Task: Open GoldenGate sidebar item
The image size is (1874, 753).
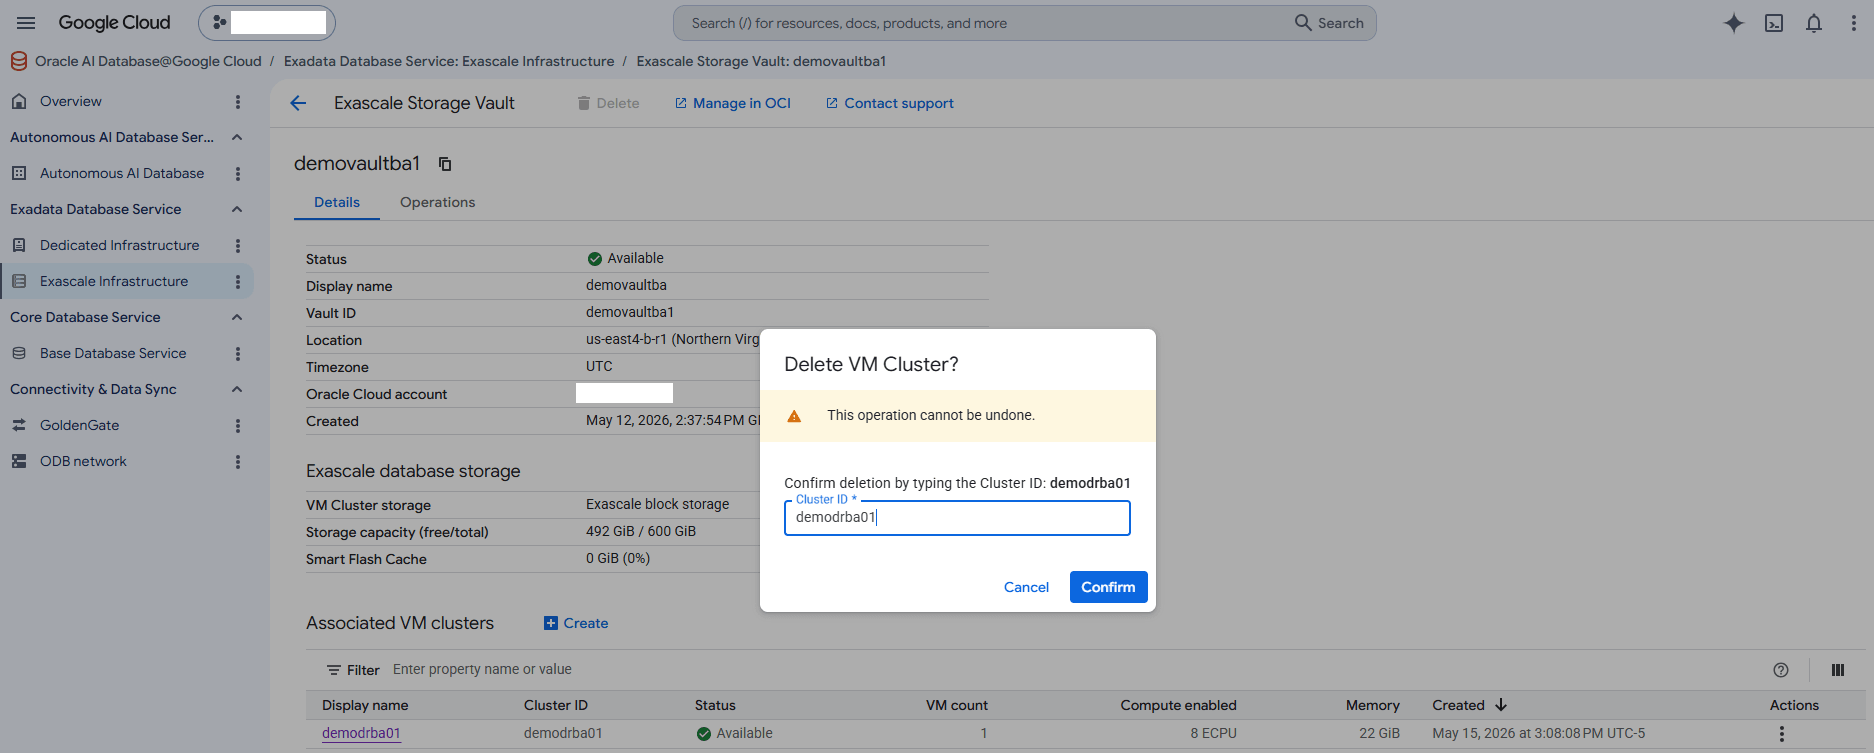Action: pos(80,425)
